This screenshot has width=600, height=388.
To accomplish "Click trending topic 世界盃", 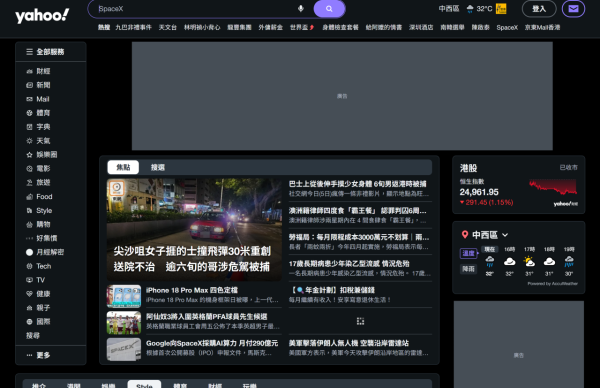I will click(x=302, y=28).
